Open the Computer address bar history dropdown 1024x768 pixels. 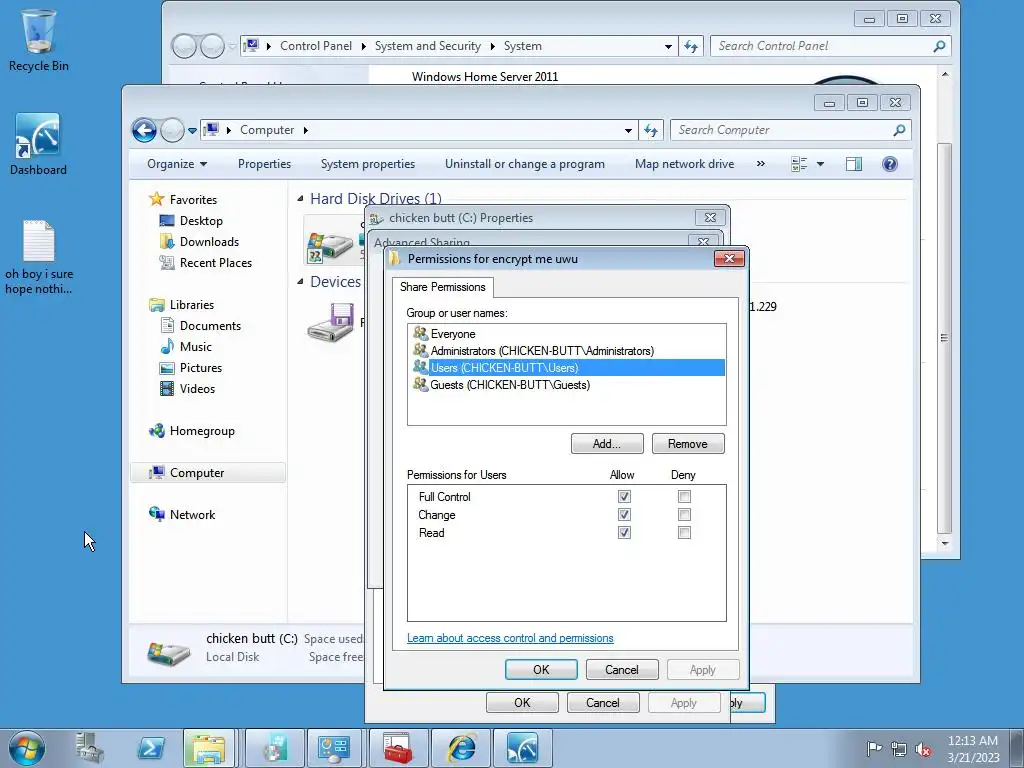[628, 130]
